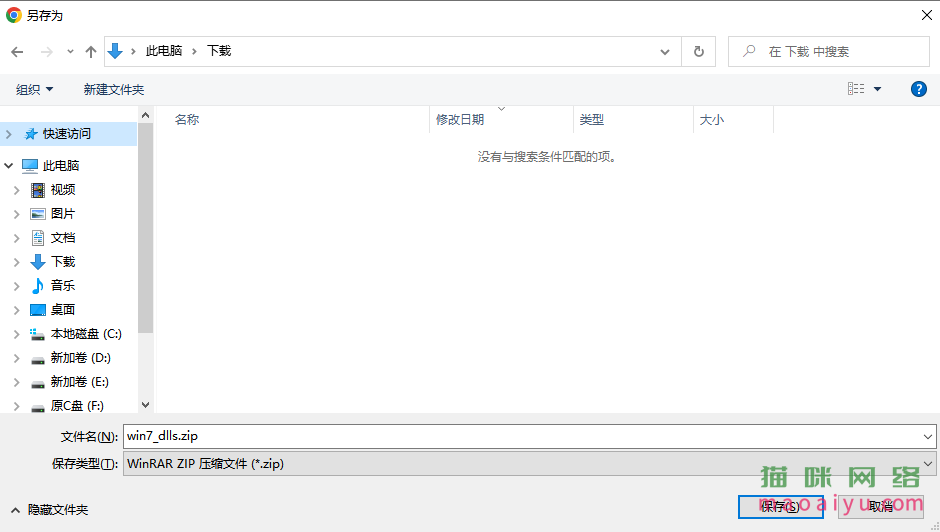
Task: Go up one folder level
Action: [91, 52]
